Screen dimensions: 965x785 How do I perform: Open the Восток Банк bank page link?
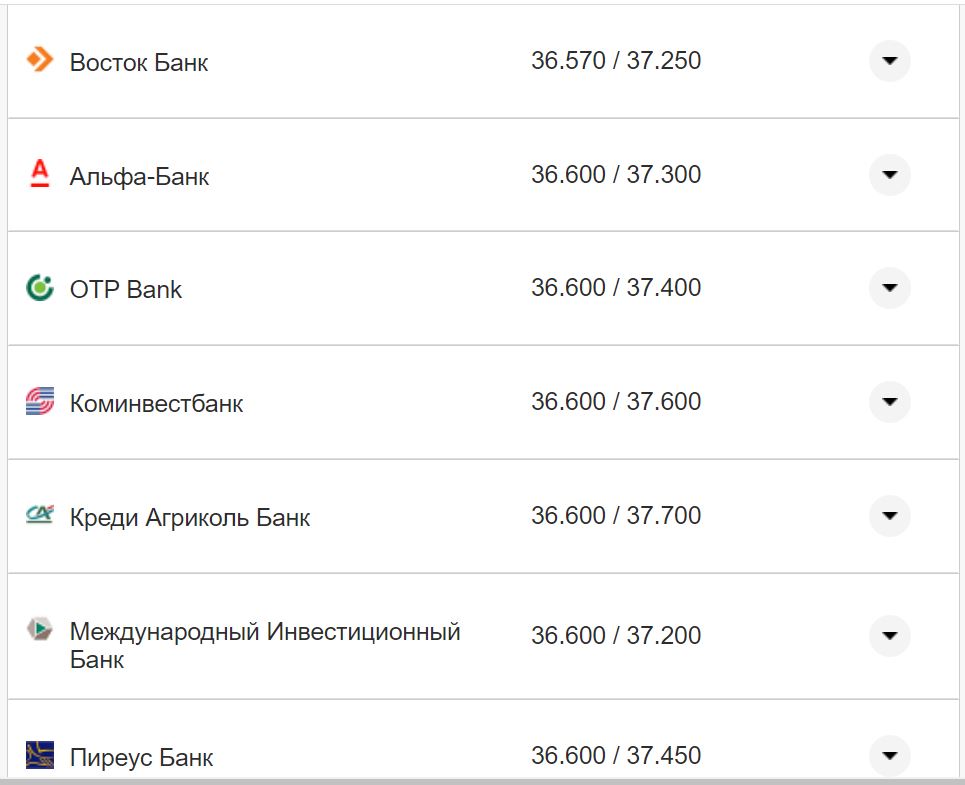138,62
